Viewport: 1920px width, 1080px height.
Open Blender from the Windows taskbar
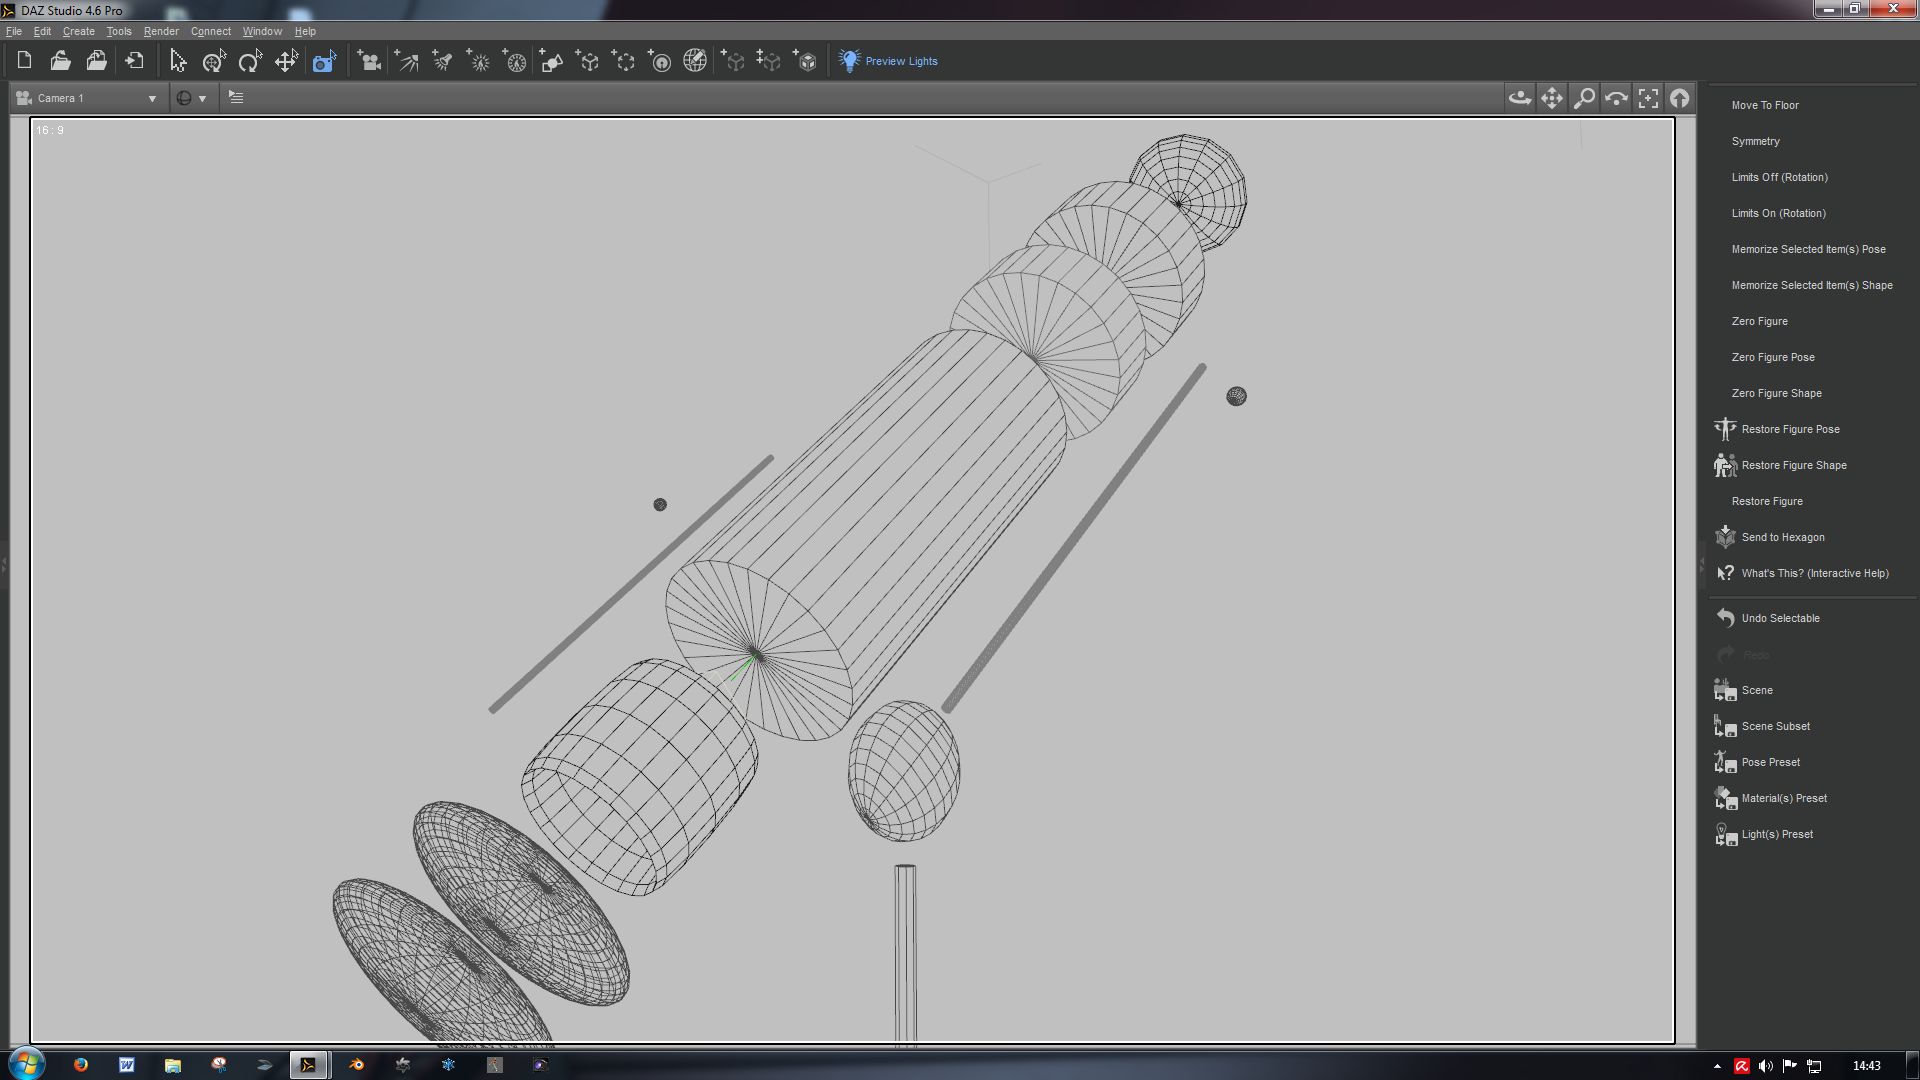point(356,1065)
